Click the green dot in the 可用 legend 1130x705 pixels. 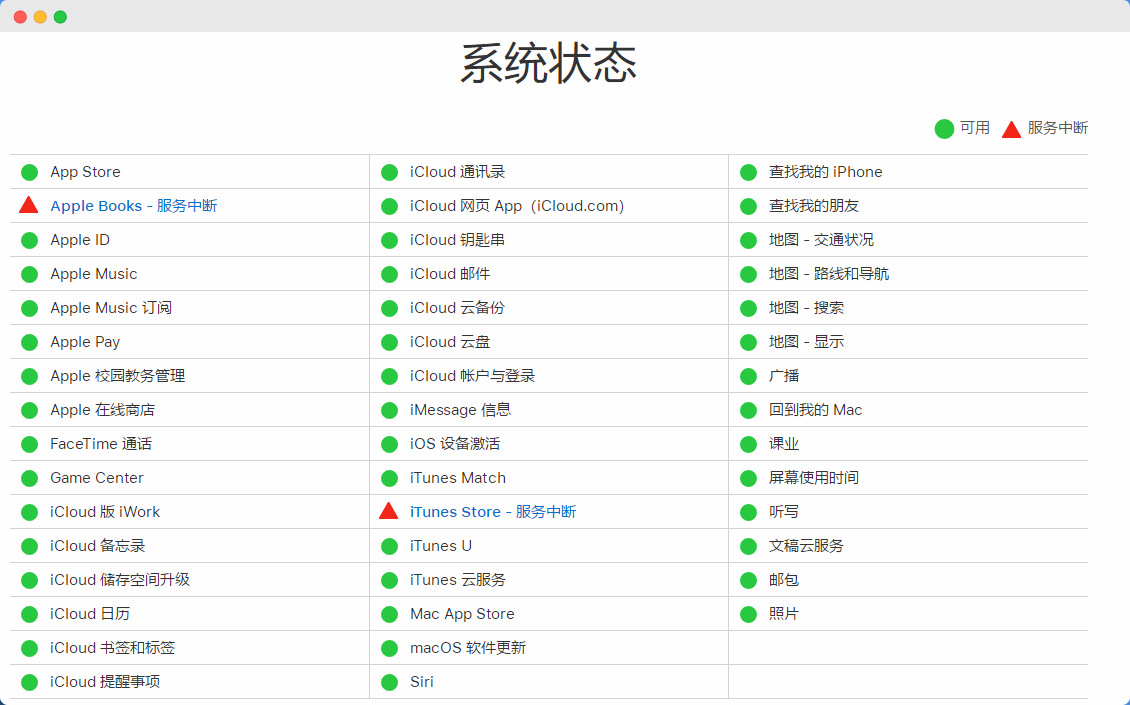[x=942, y=128]
